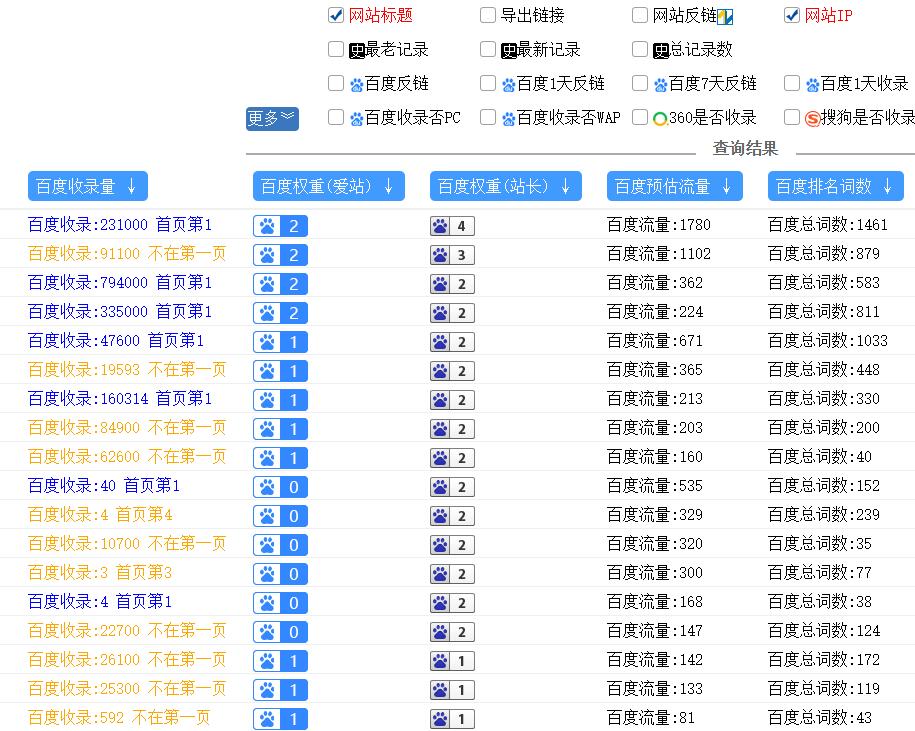Click the 爱站 weight badge in the 百度收录:160314 row
Image resolution: width=915 pixels, height=731 pixels.
point(280,400)
